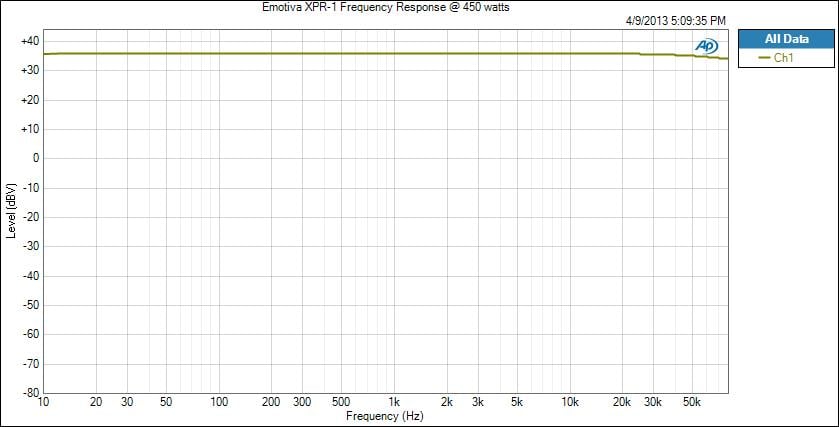839x427 pixels.
Task: Click the 1k frequency tick label
Action: pyautogui.click(x=394, y=402)
